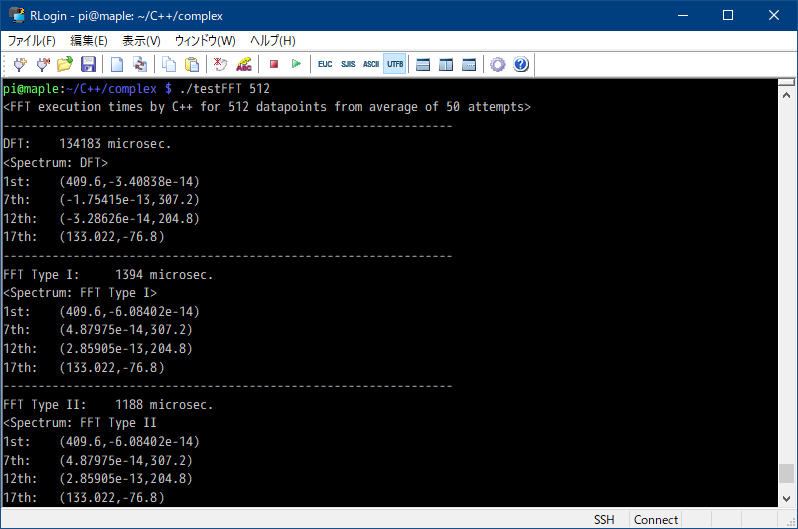This screenshot has height=529, width=798.
Task: Click the window resize grip in status bar
Action: pyautogui.click(x=791, y=522)
